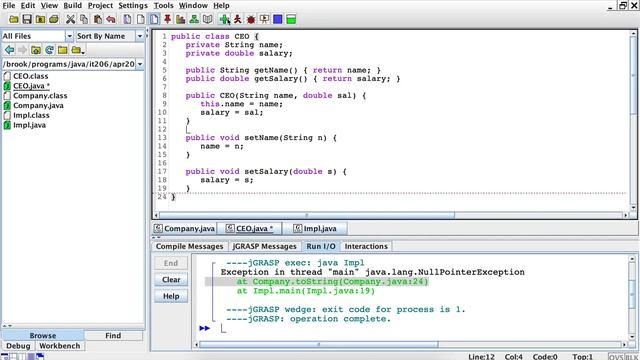Switch to the Interactions tab

[366, 247]
